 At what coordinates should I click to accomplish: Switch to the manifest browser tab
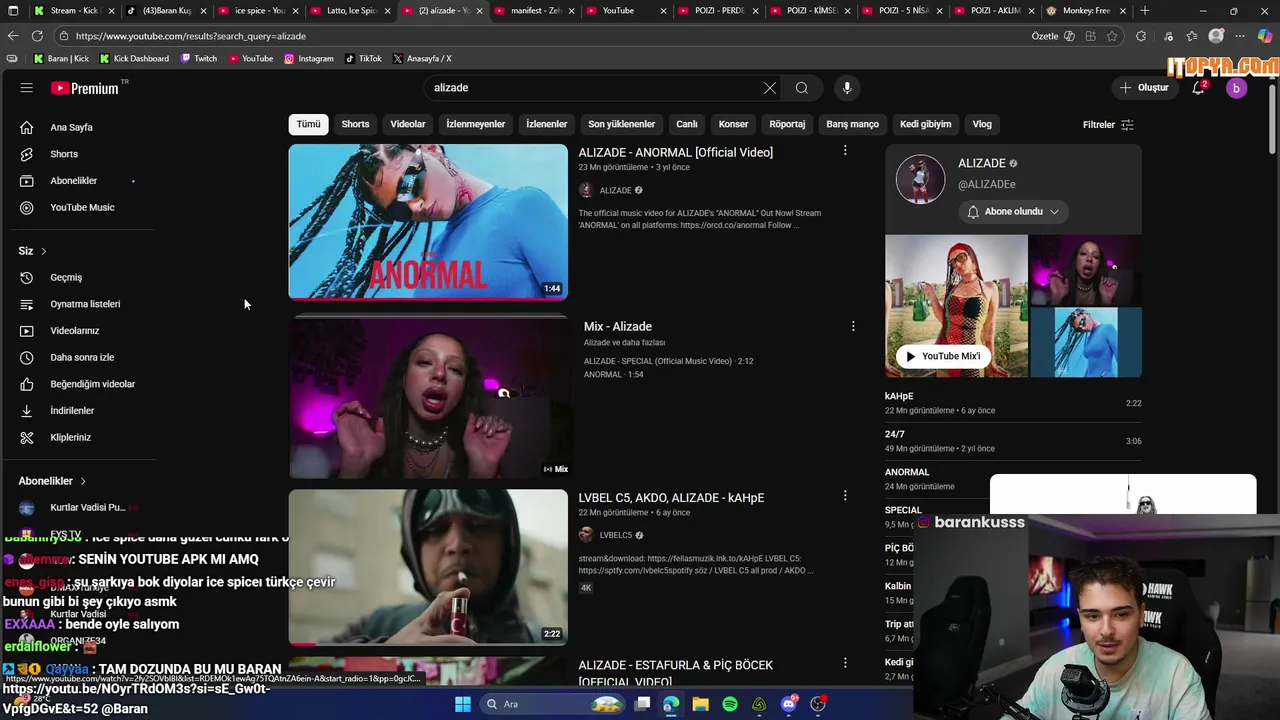click(x=534, y=11)
